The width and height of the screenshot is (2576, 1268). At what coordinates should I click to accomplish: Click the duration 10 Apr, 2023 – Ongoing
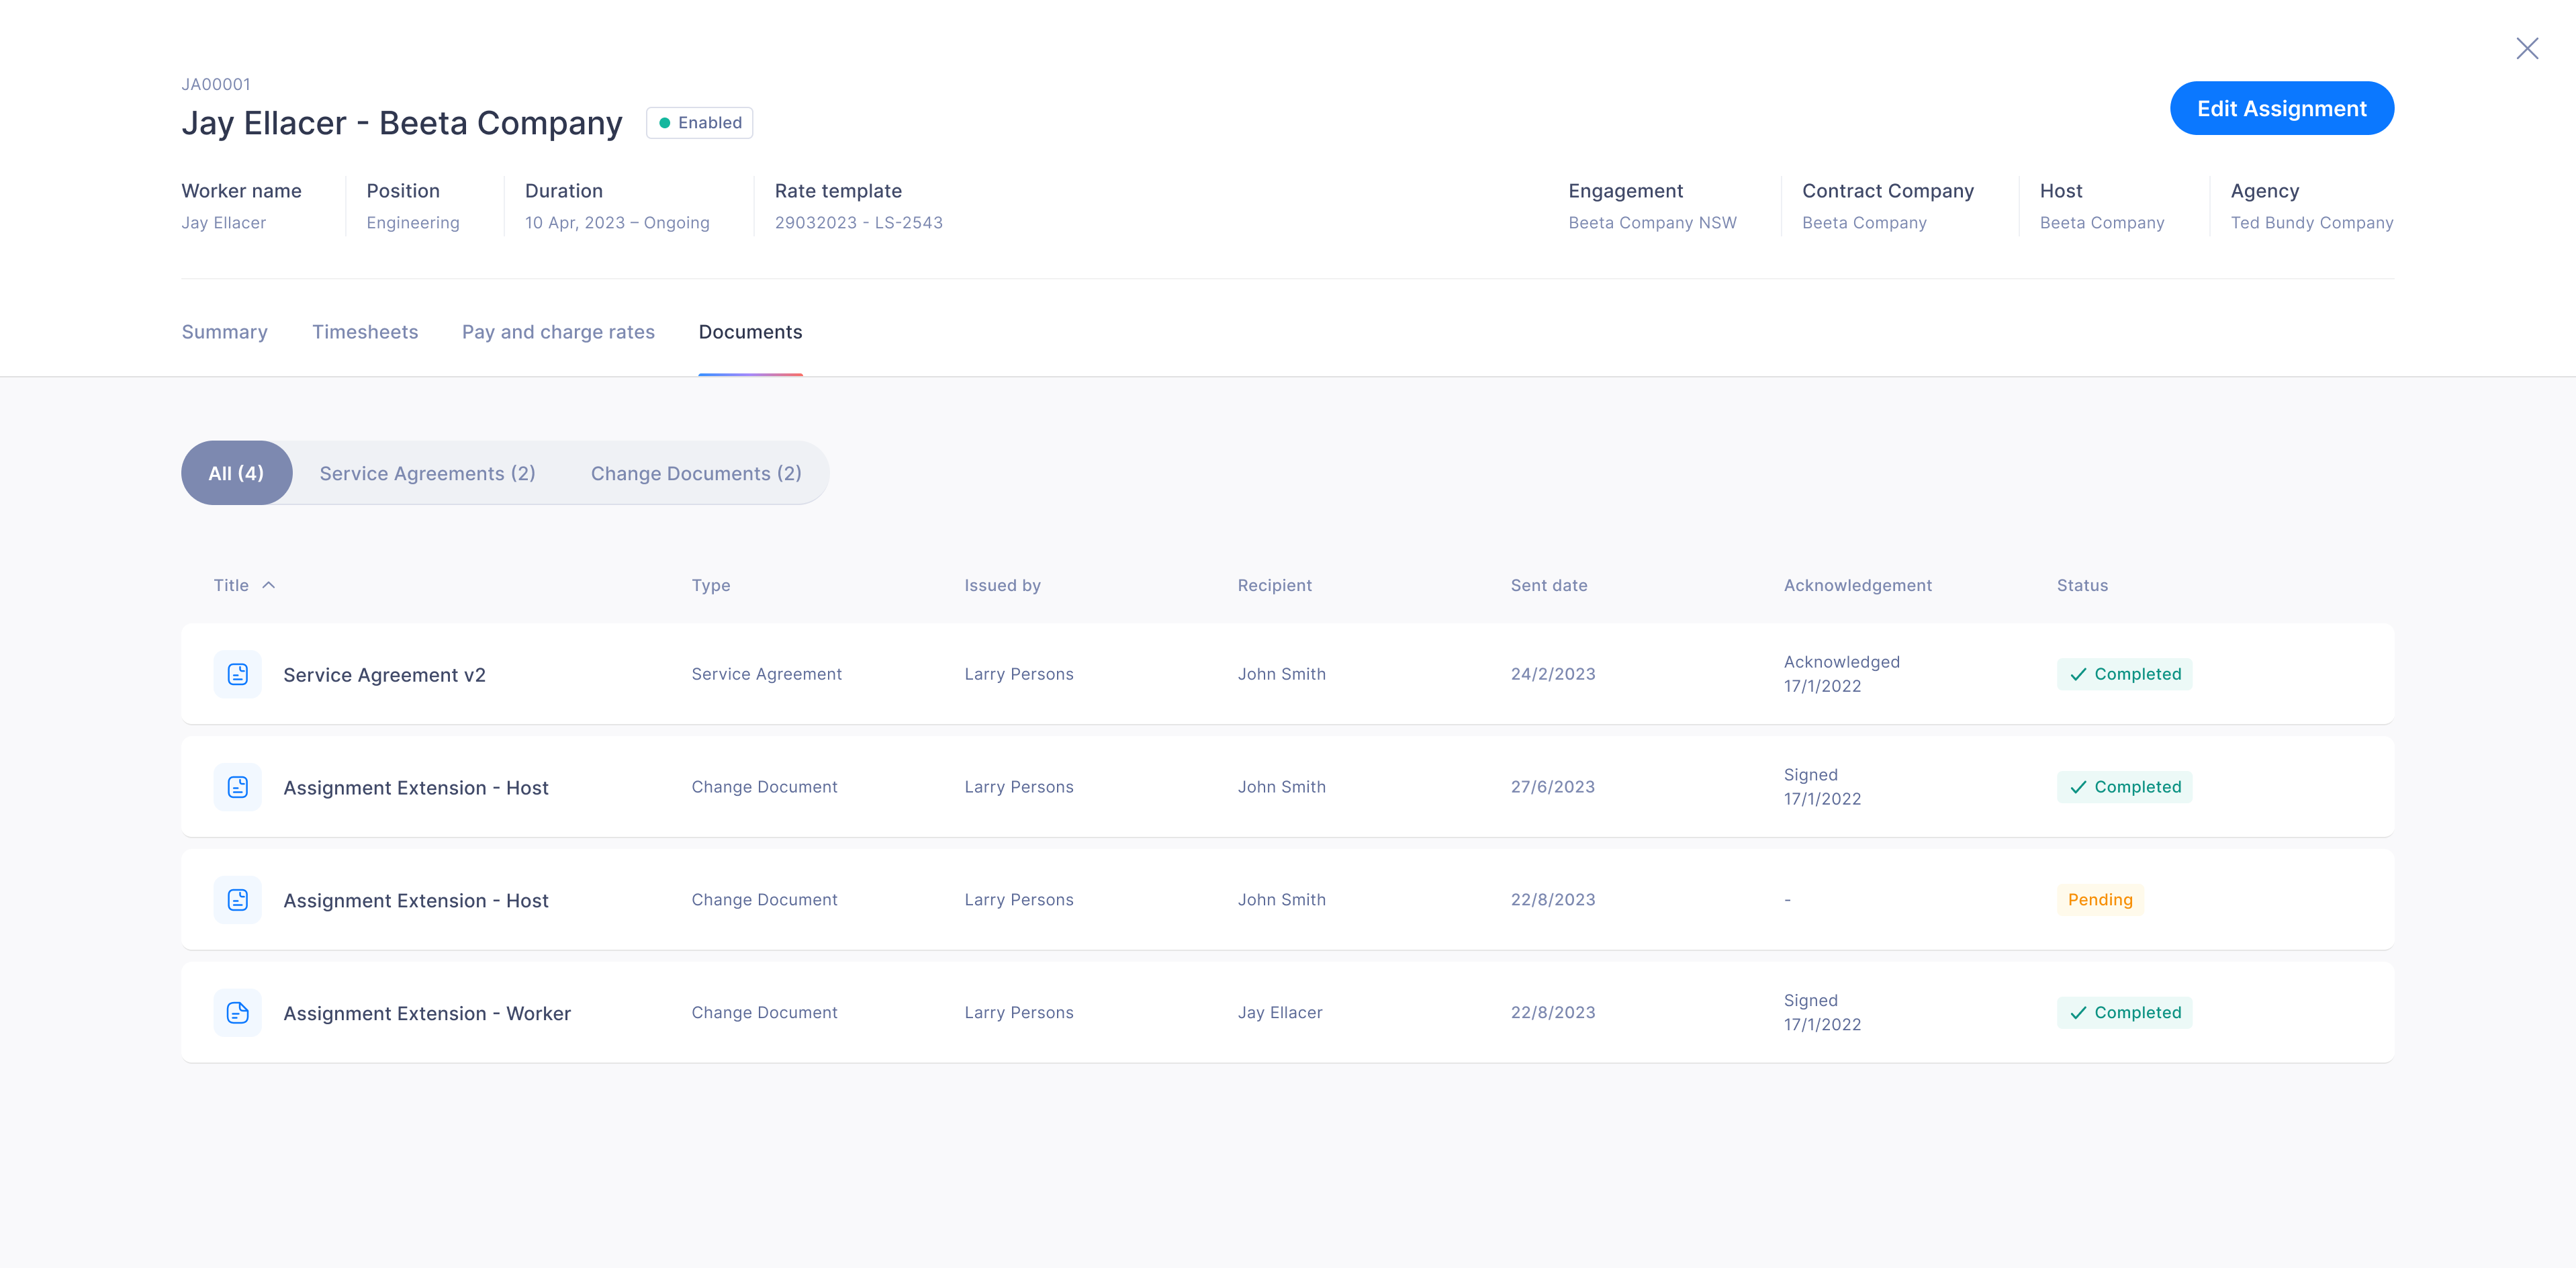point(617,223)
